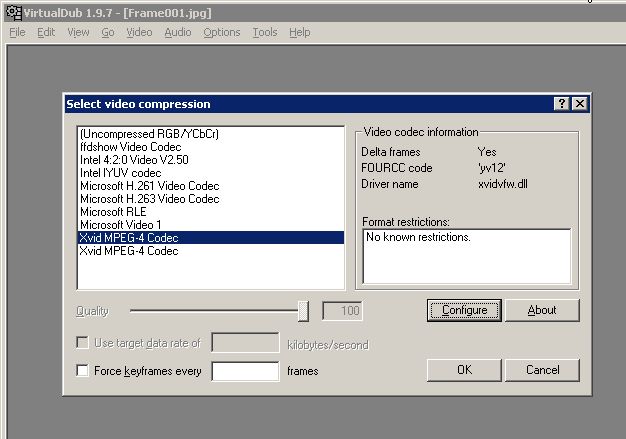This screenshot has width=626, height=439.
Task: Open the View menu
Action: [78, 32]
